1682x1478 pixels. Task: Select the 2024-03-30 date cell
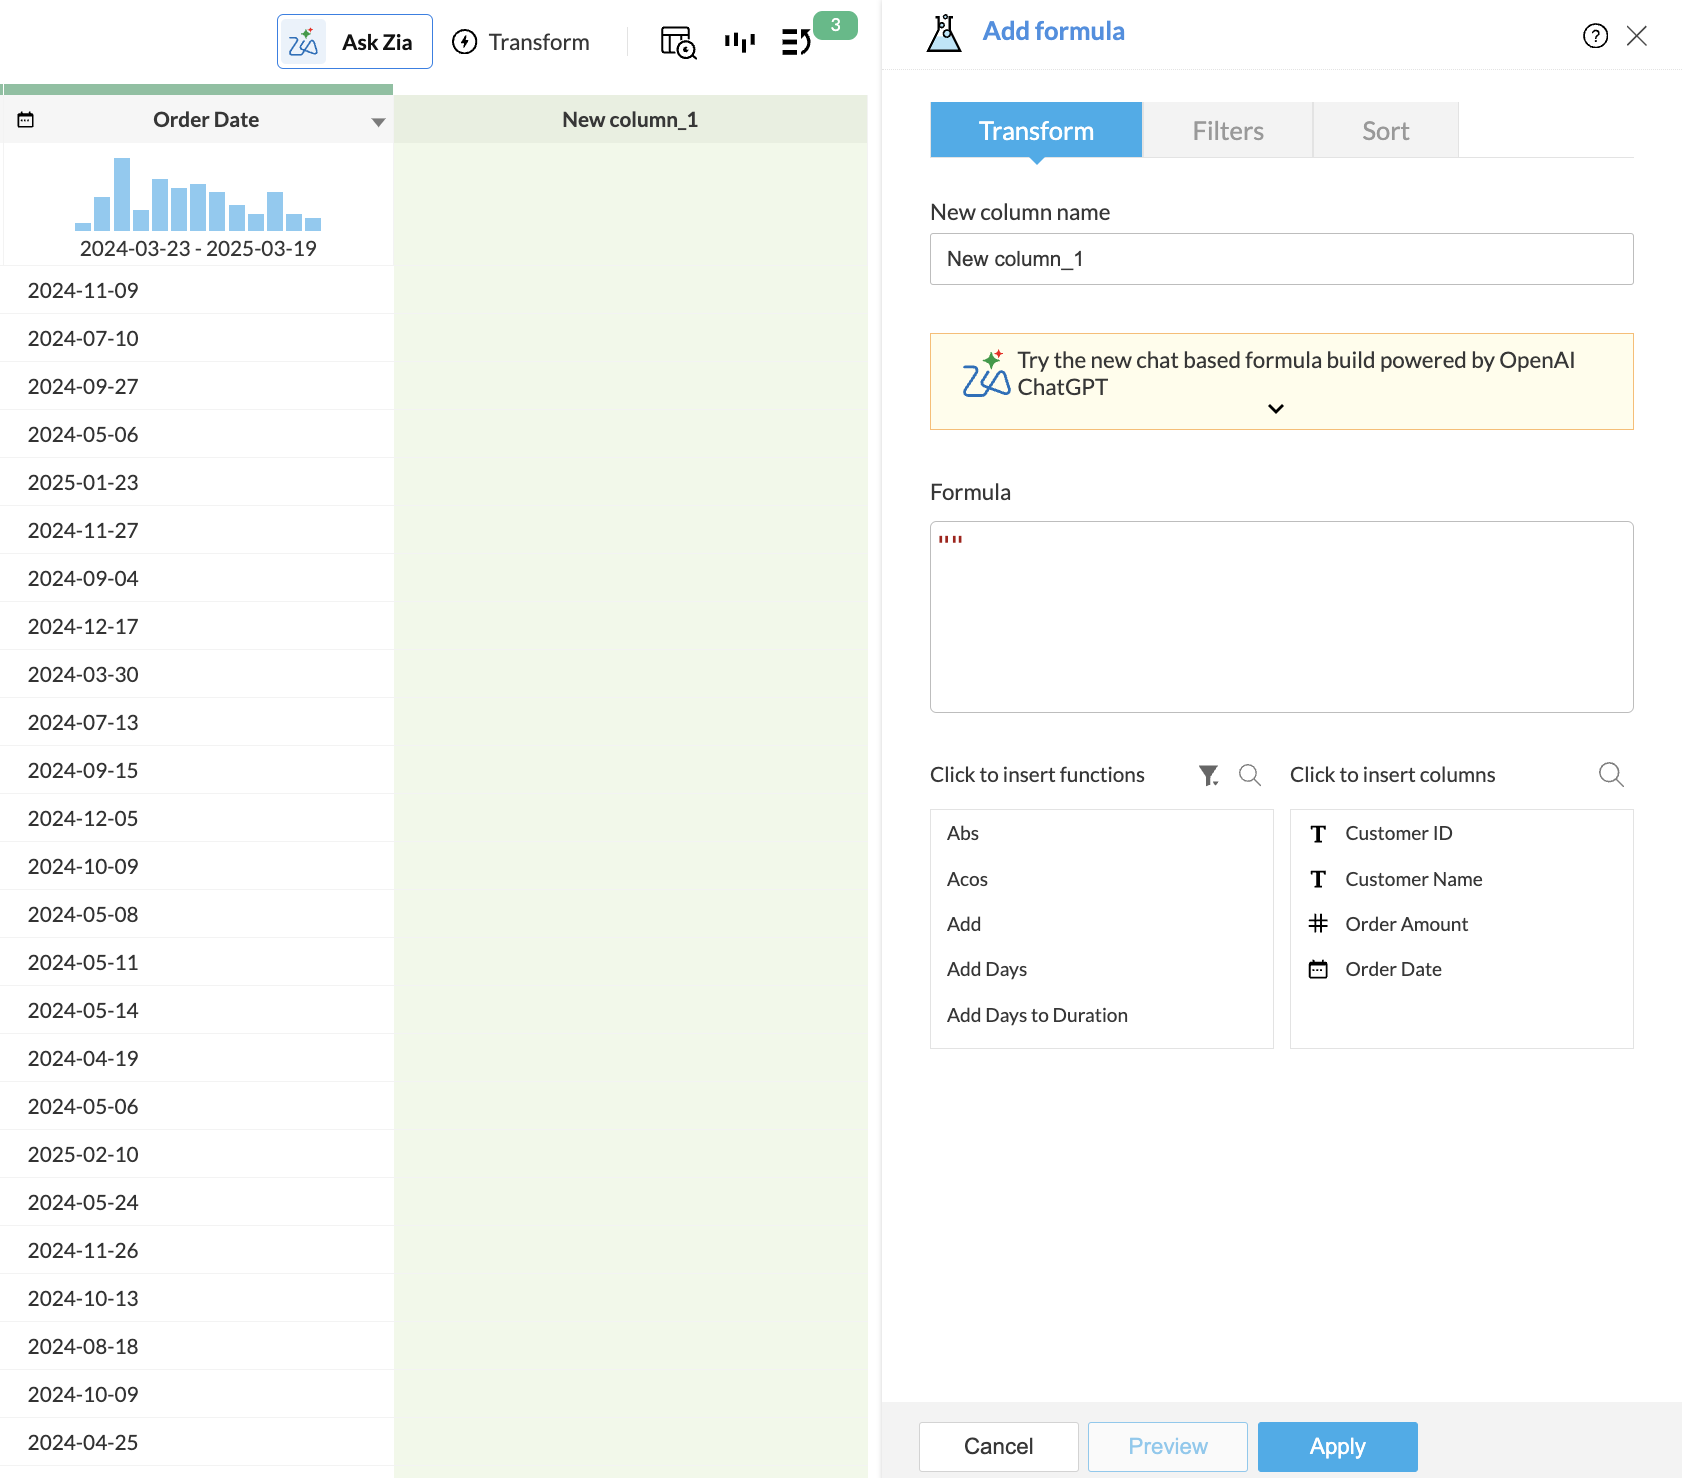(197, 674)
